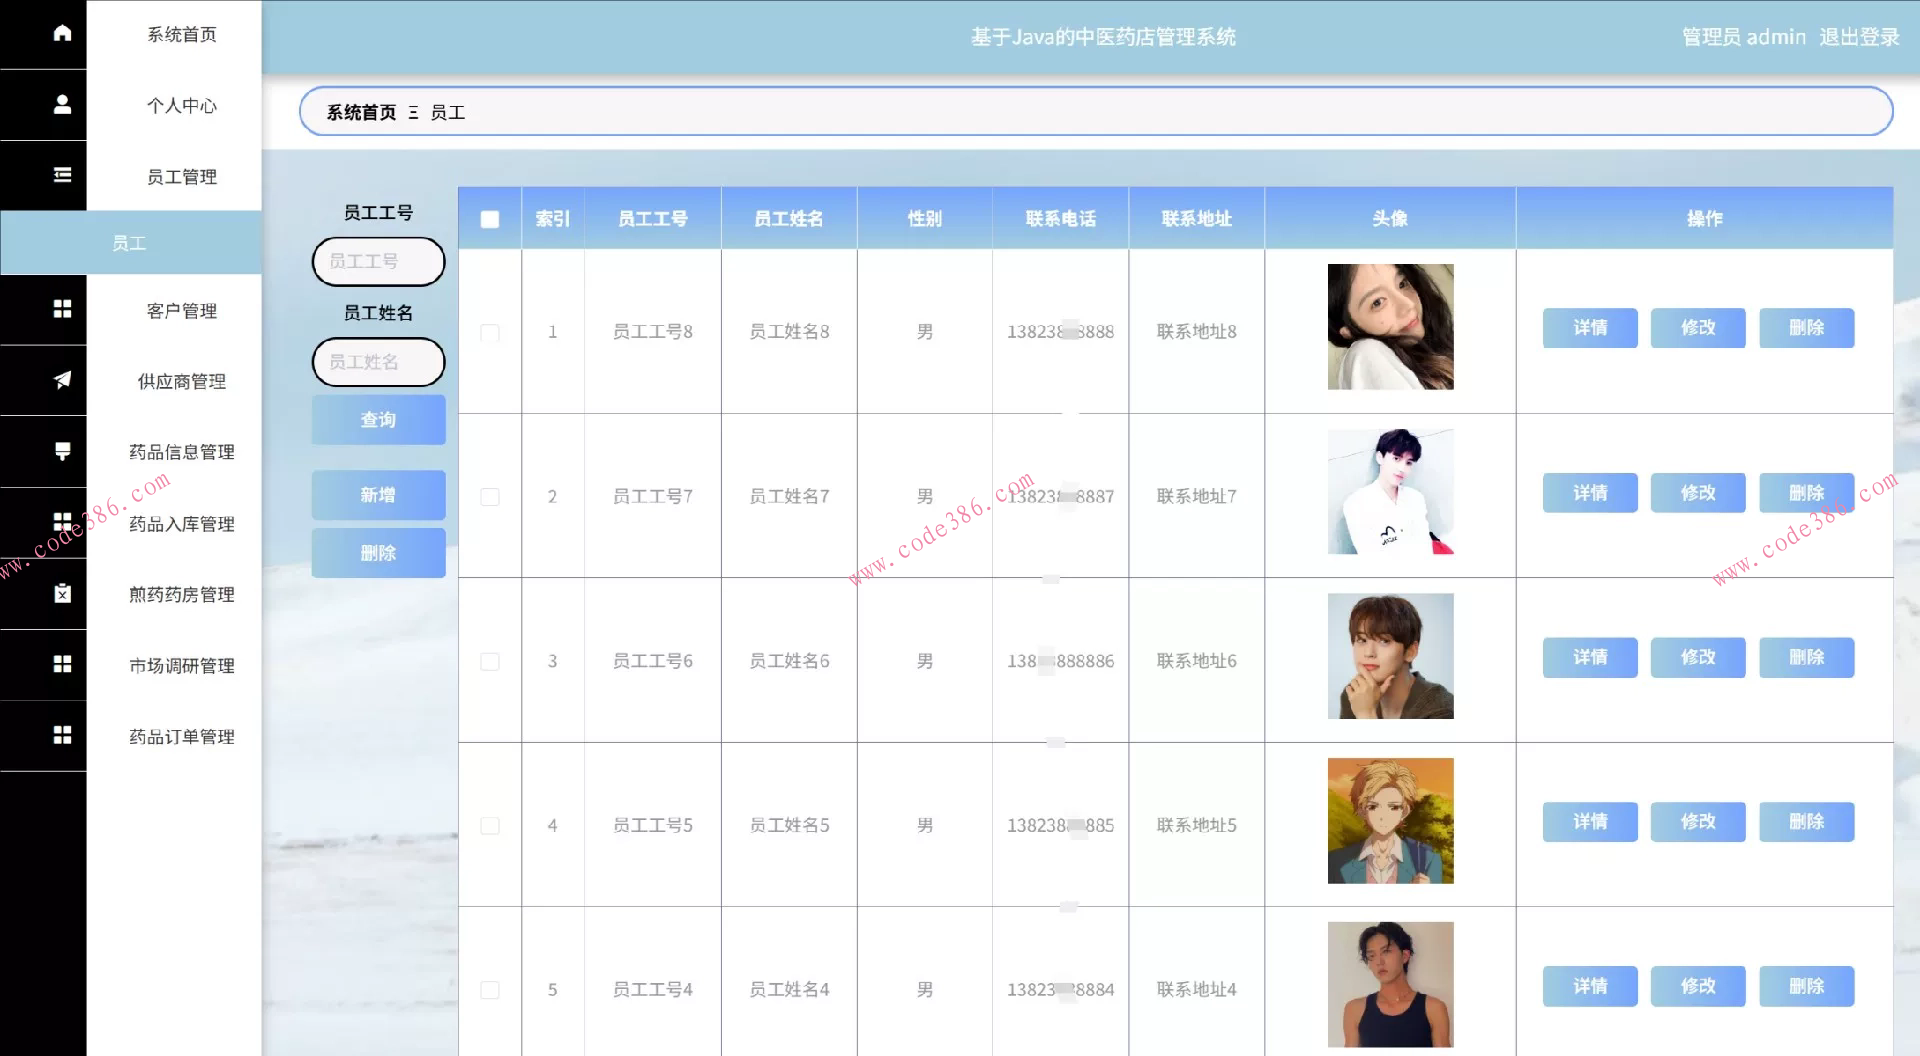The height and width of the screenshot is (1056, 1920).
Task: Click the 联系地址5 cell
Action: (1197, 826)
